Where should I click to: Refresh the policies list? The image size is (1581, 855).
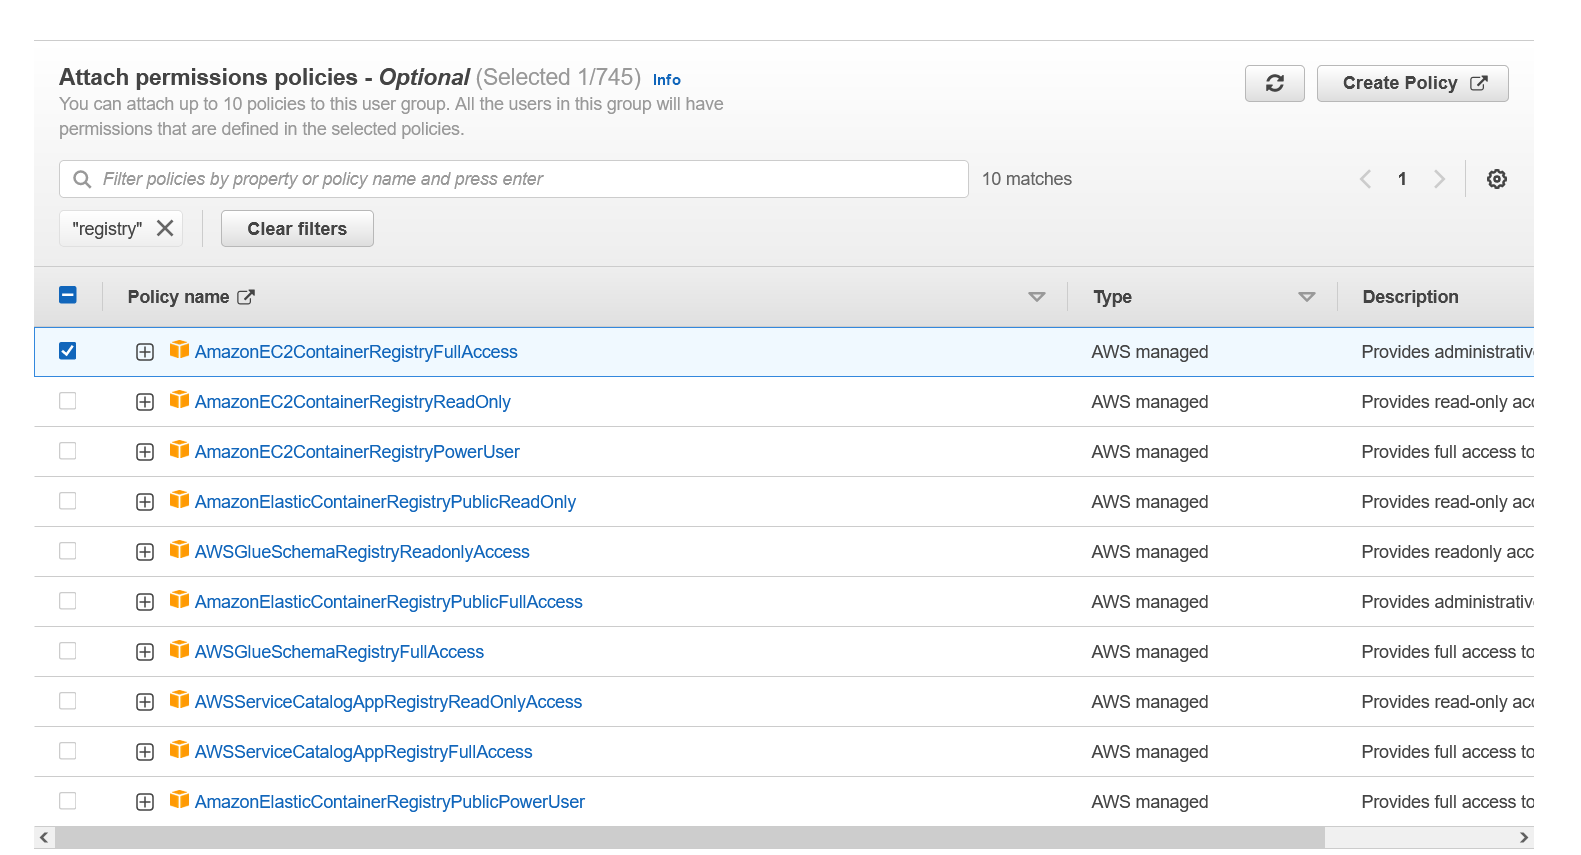point(1274,83)
